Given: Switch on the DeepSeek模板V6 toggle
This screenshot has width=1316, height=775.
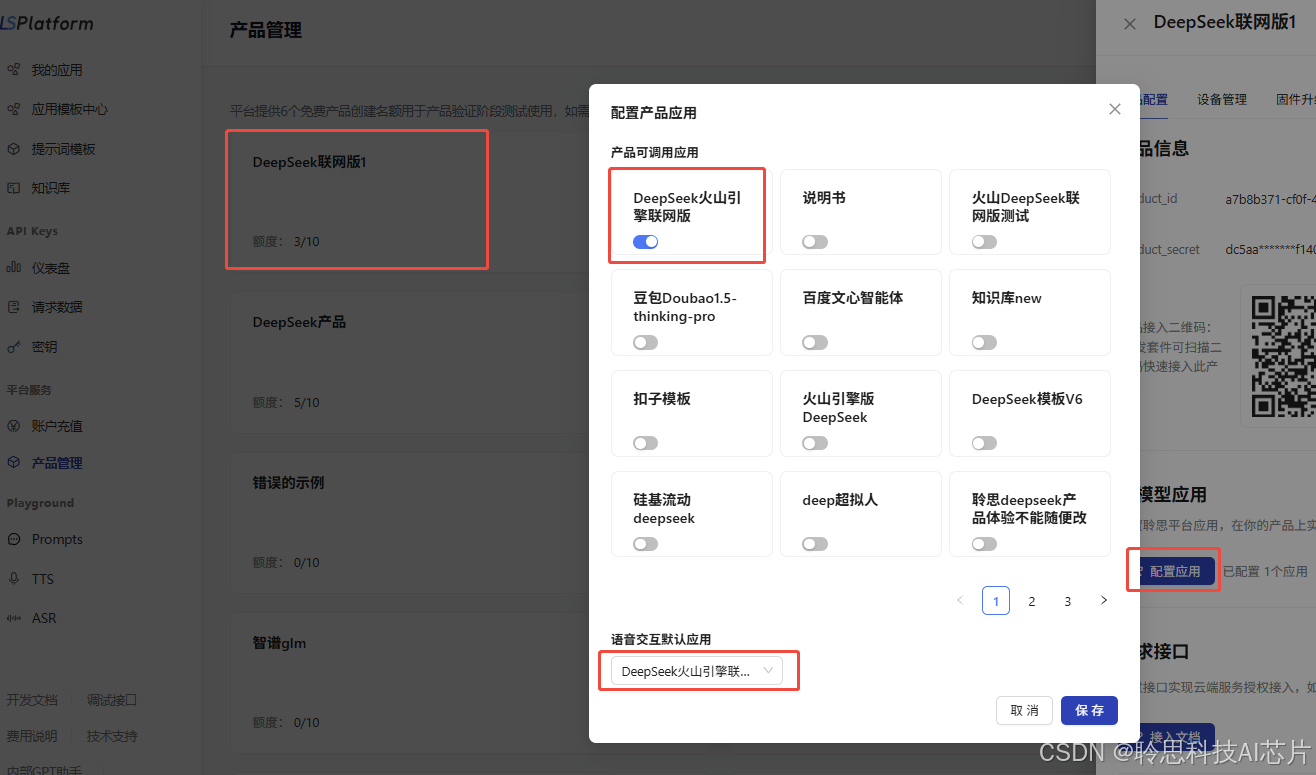Looking at the screenshot, I should click(x=984, y=443).
